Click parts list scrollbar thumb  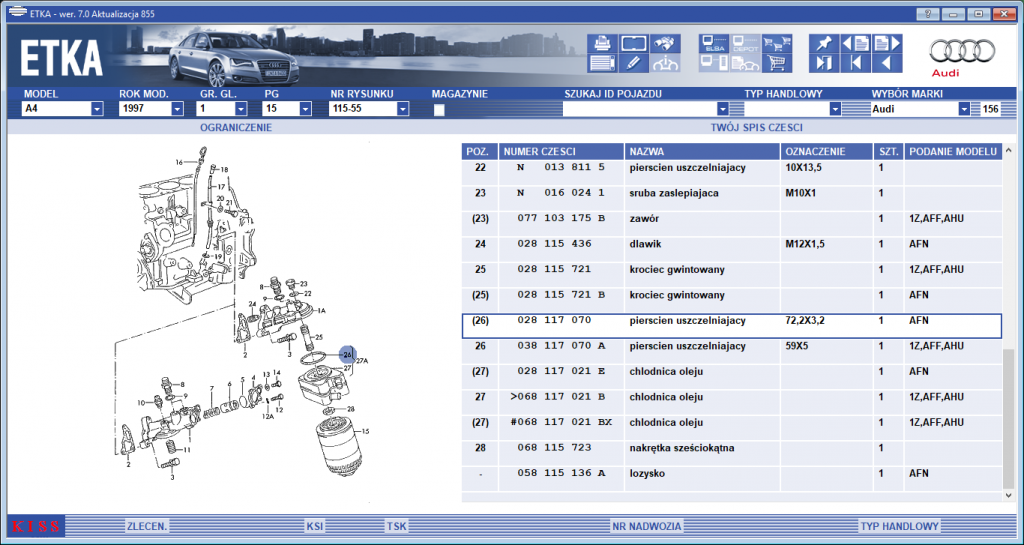1009,418
